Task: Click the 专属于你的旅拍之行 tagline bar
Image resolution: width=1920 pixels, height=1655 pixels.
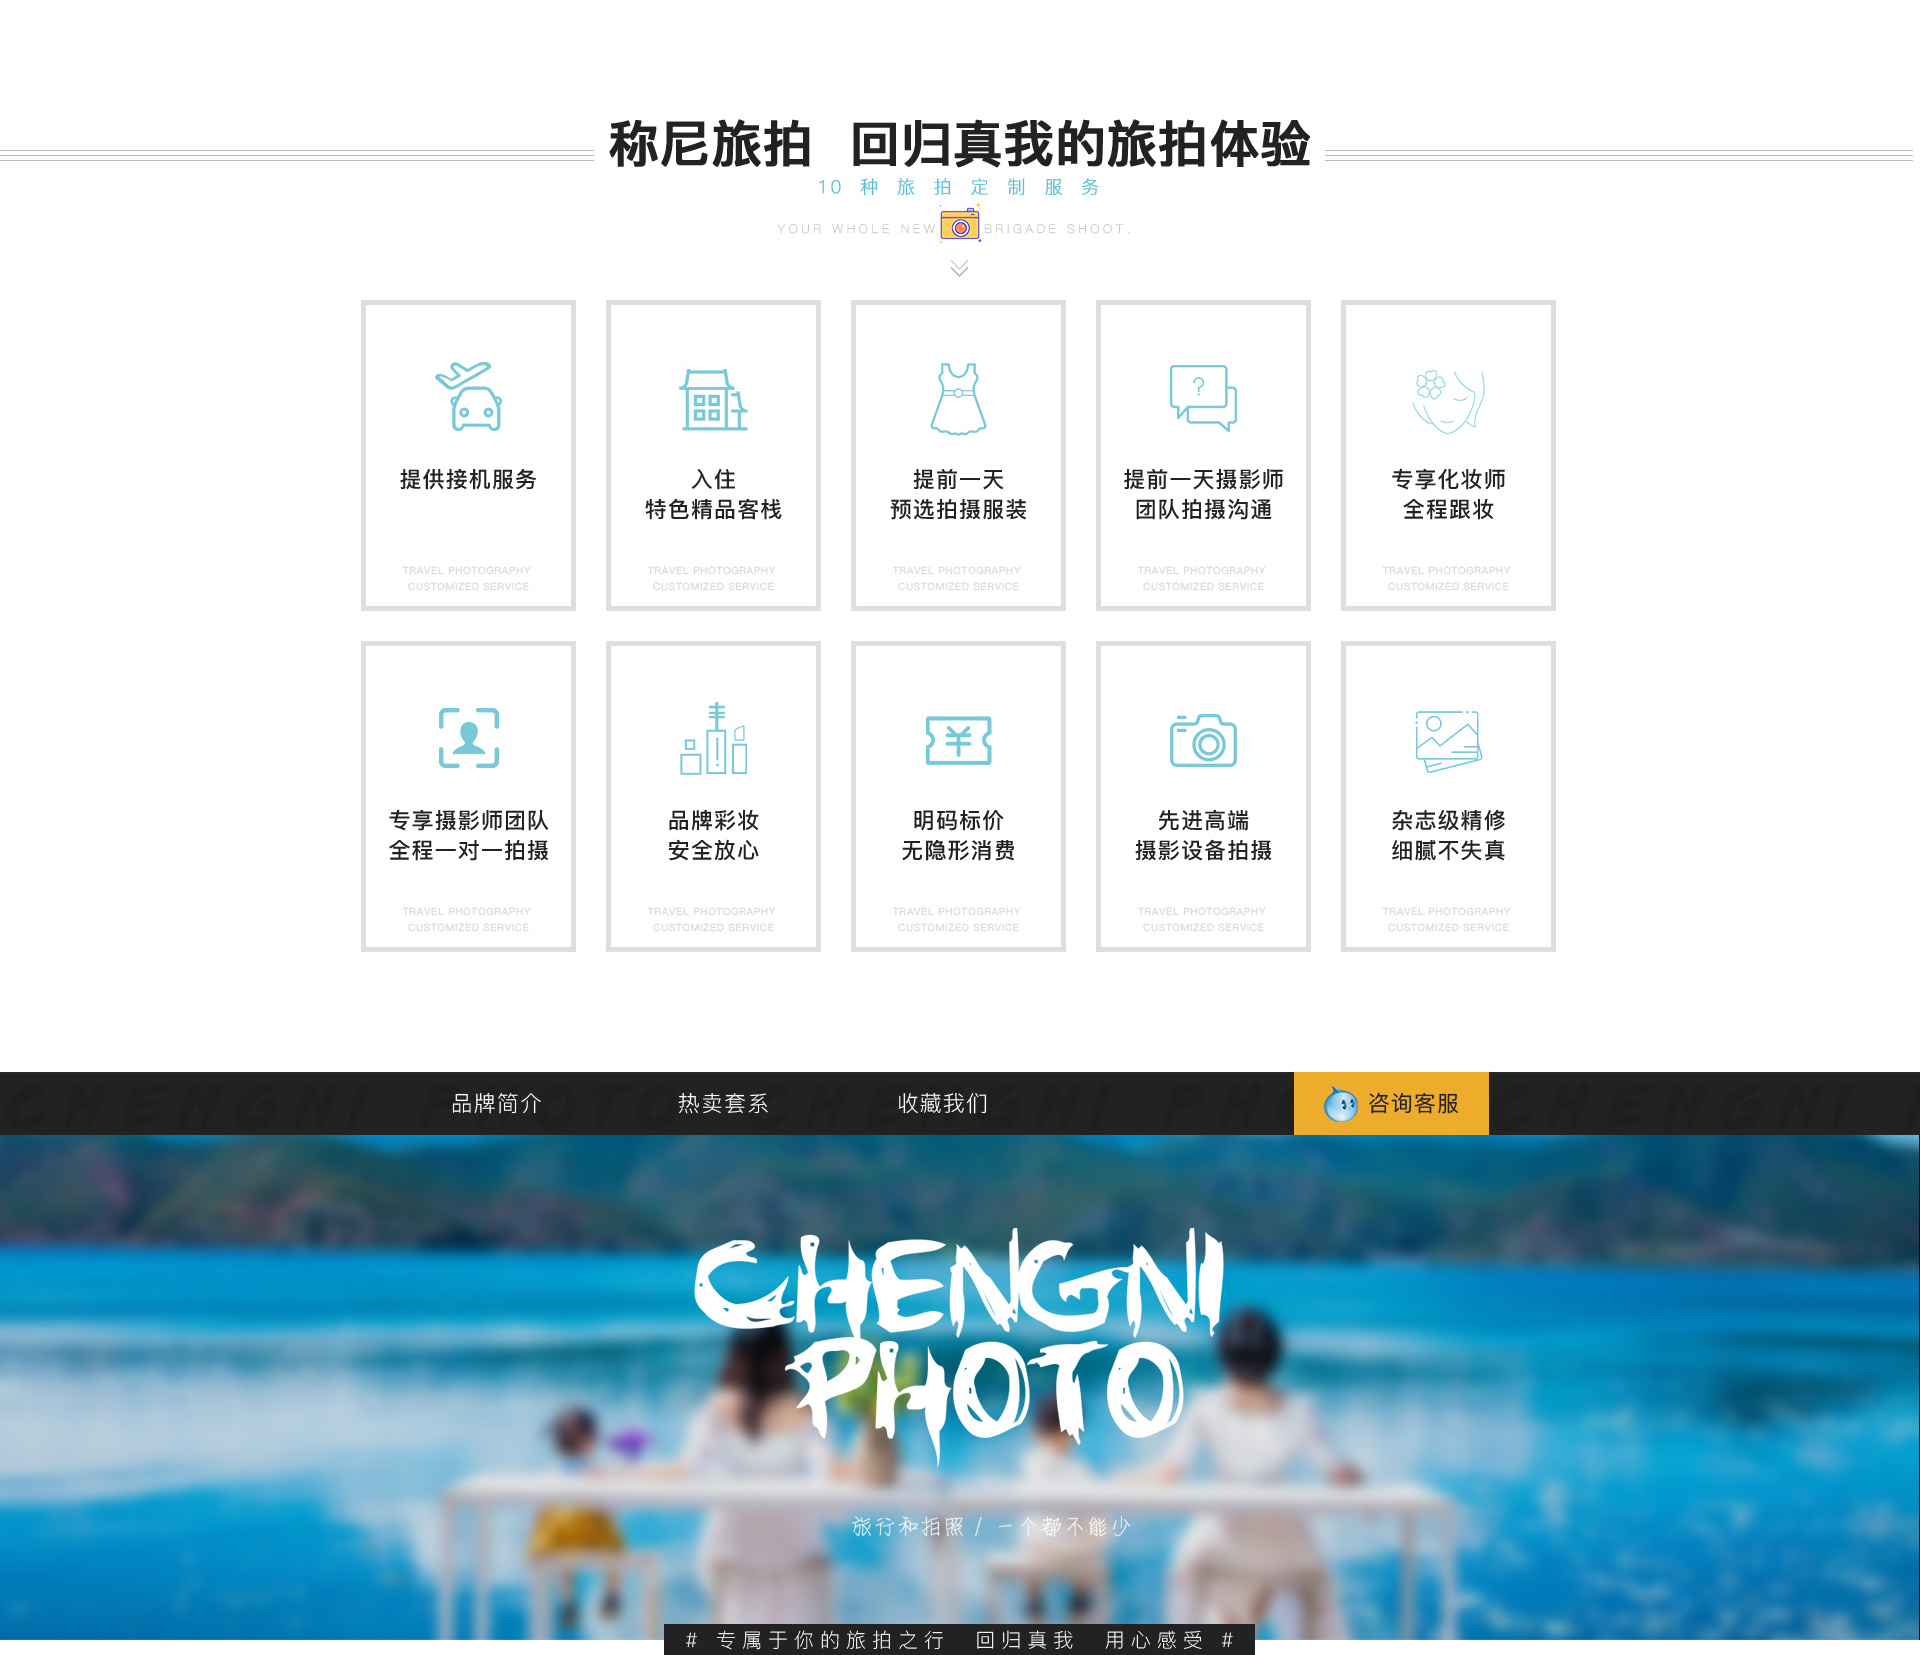Action: 959,1640
